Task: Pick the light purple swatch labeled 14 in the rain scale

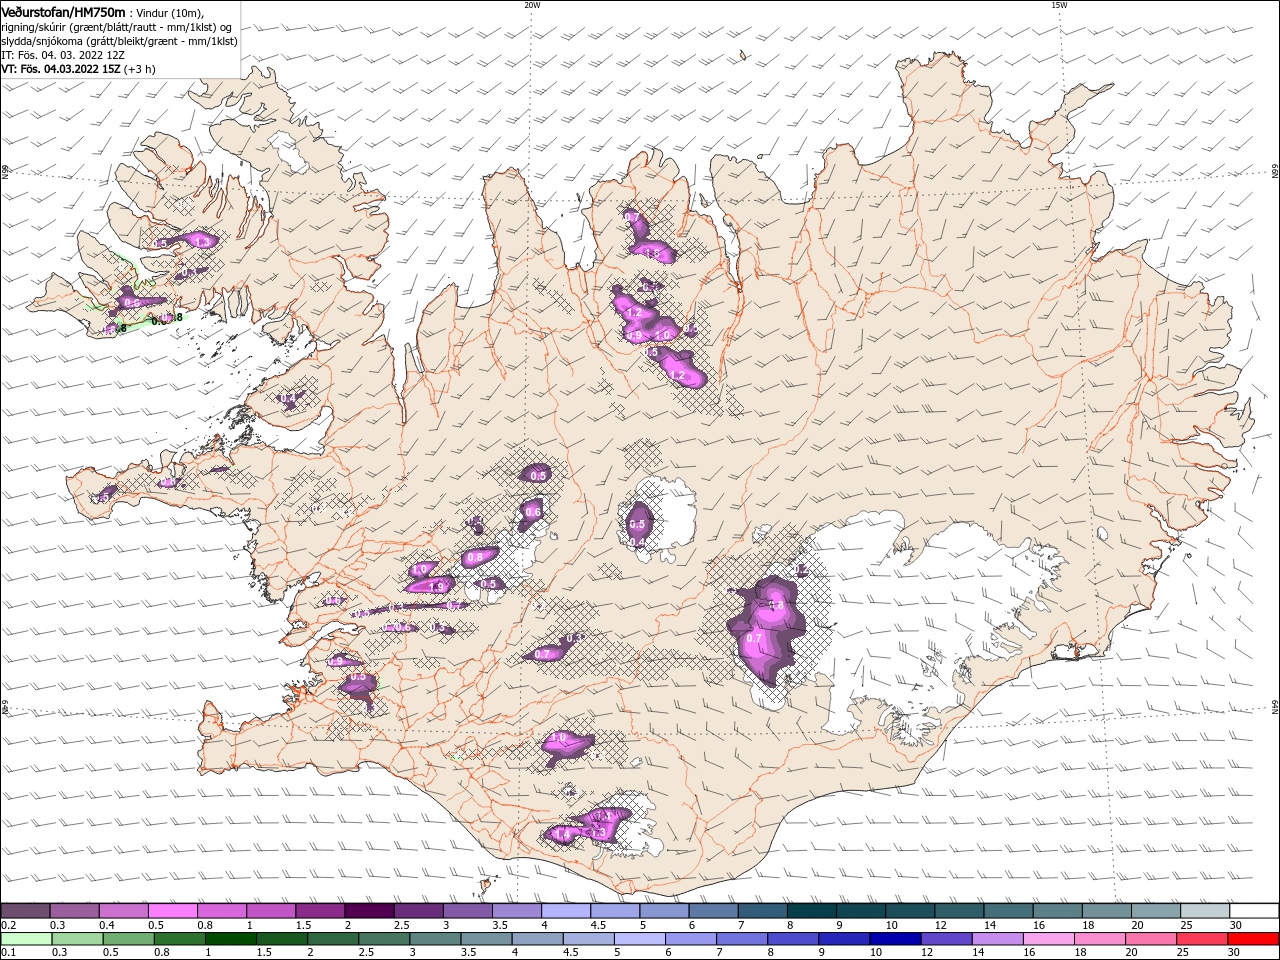Action: tap(996, 939)
